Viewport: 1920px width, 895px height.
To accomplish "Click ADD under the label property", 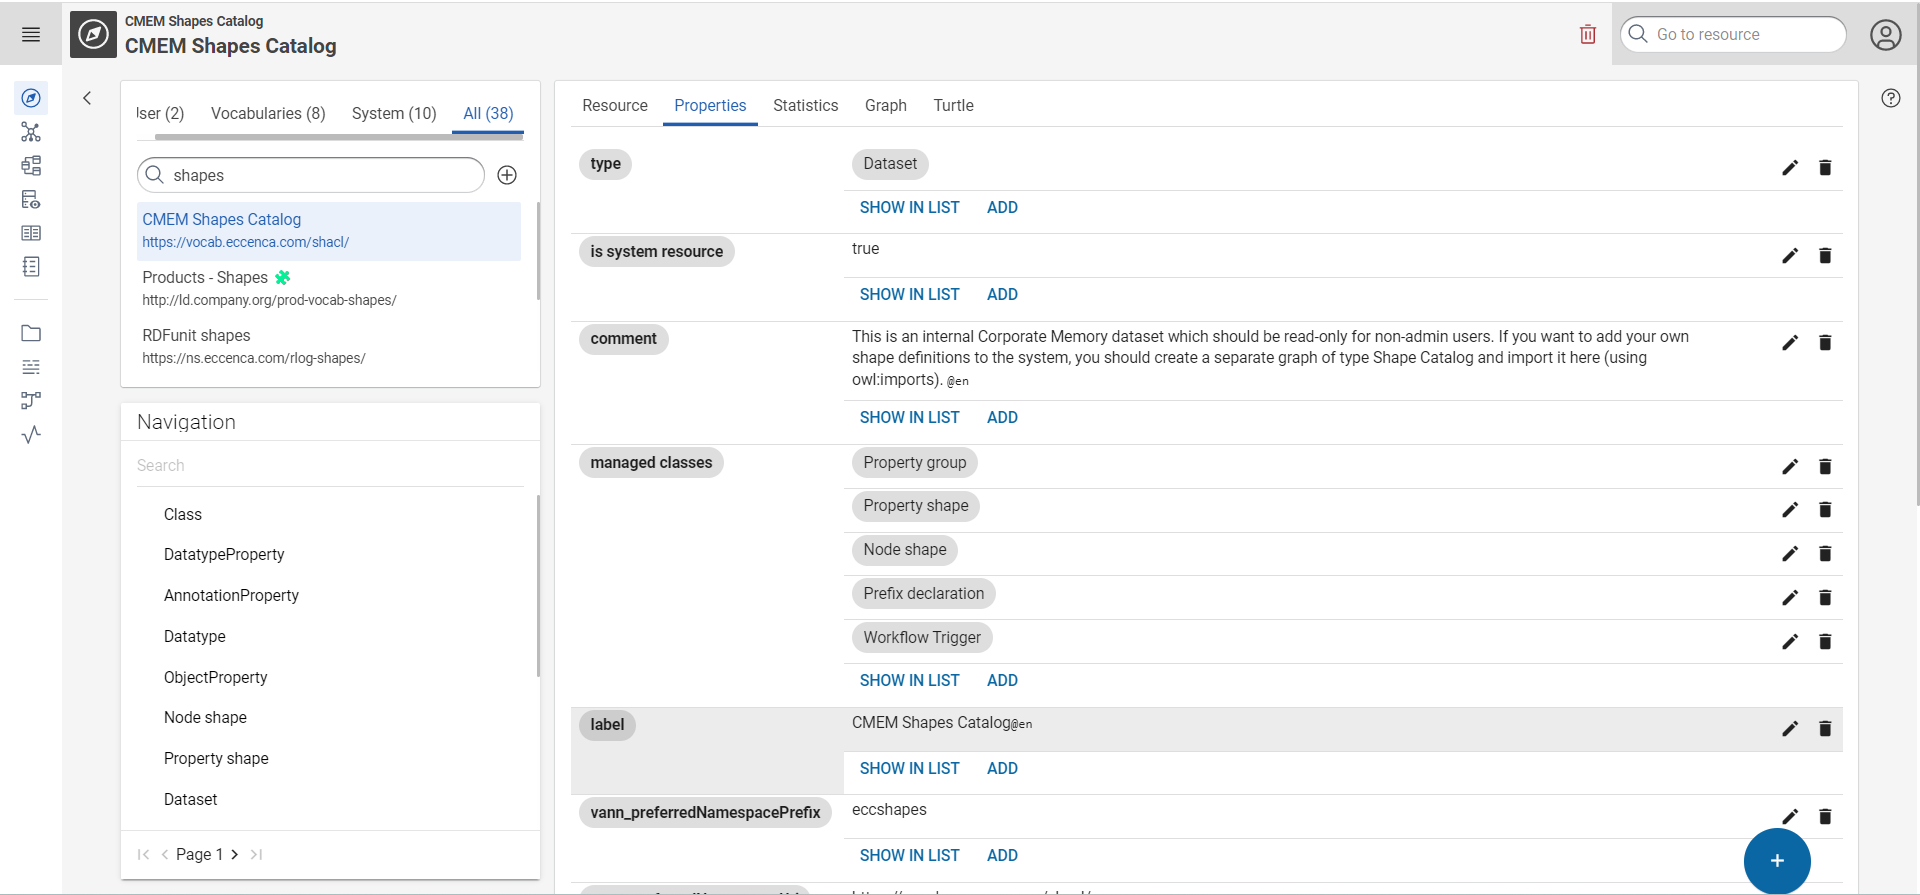I will click(x=1002, y=768).
